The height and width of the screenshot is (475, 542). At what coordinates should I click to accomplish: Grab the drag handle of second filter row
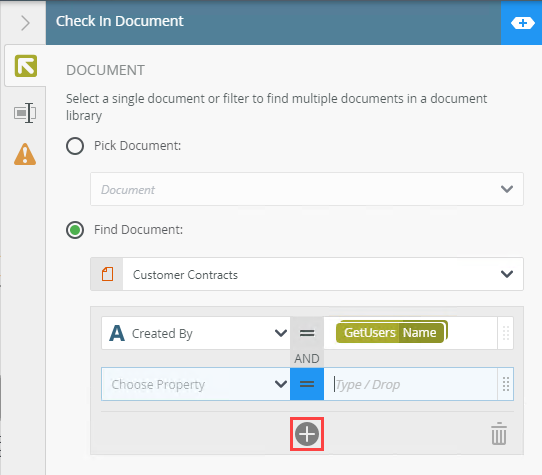coord(506,384)
